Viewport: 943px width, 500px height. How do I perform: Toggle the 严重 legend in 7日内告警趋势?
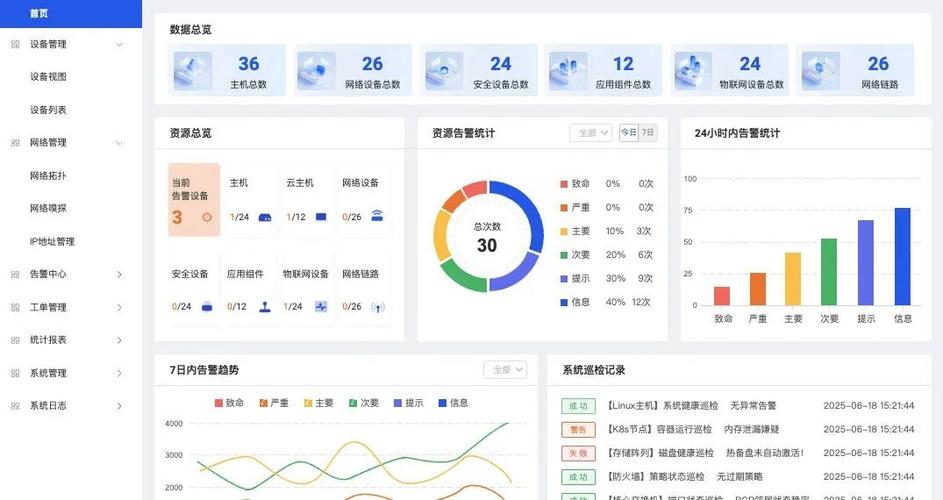click(274, 403)
